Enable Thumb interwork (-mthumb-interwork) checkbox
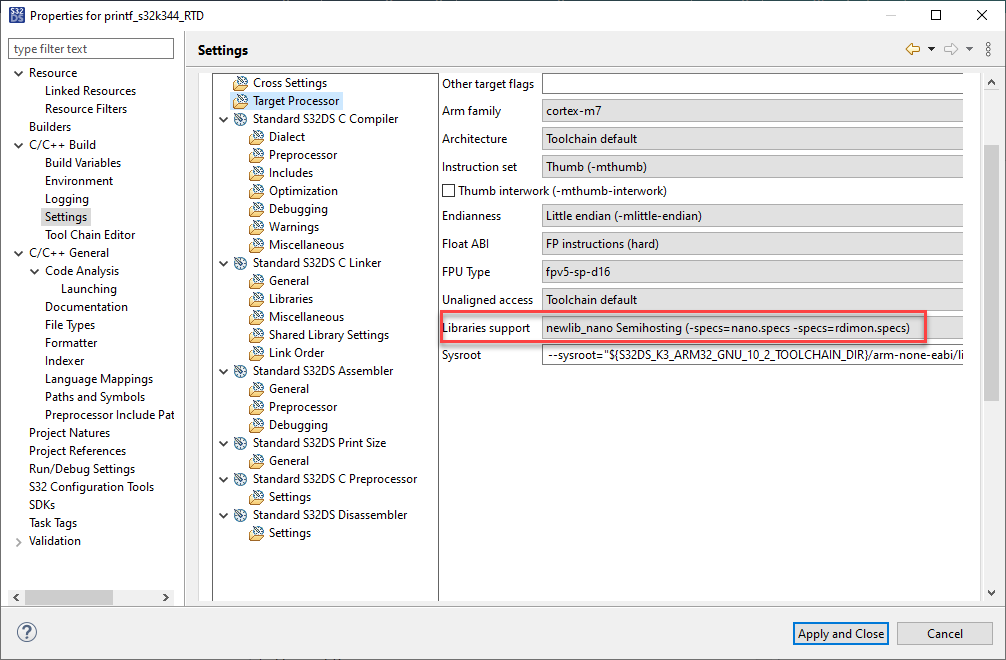This screenshot has width=1006, height=660. pyautogui.click(x=448, y=190)
